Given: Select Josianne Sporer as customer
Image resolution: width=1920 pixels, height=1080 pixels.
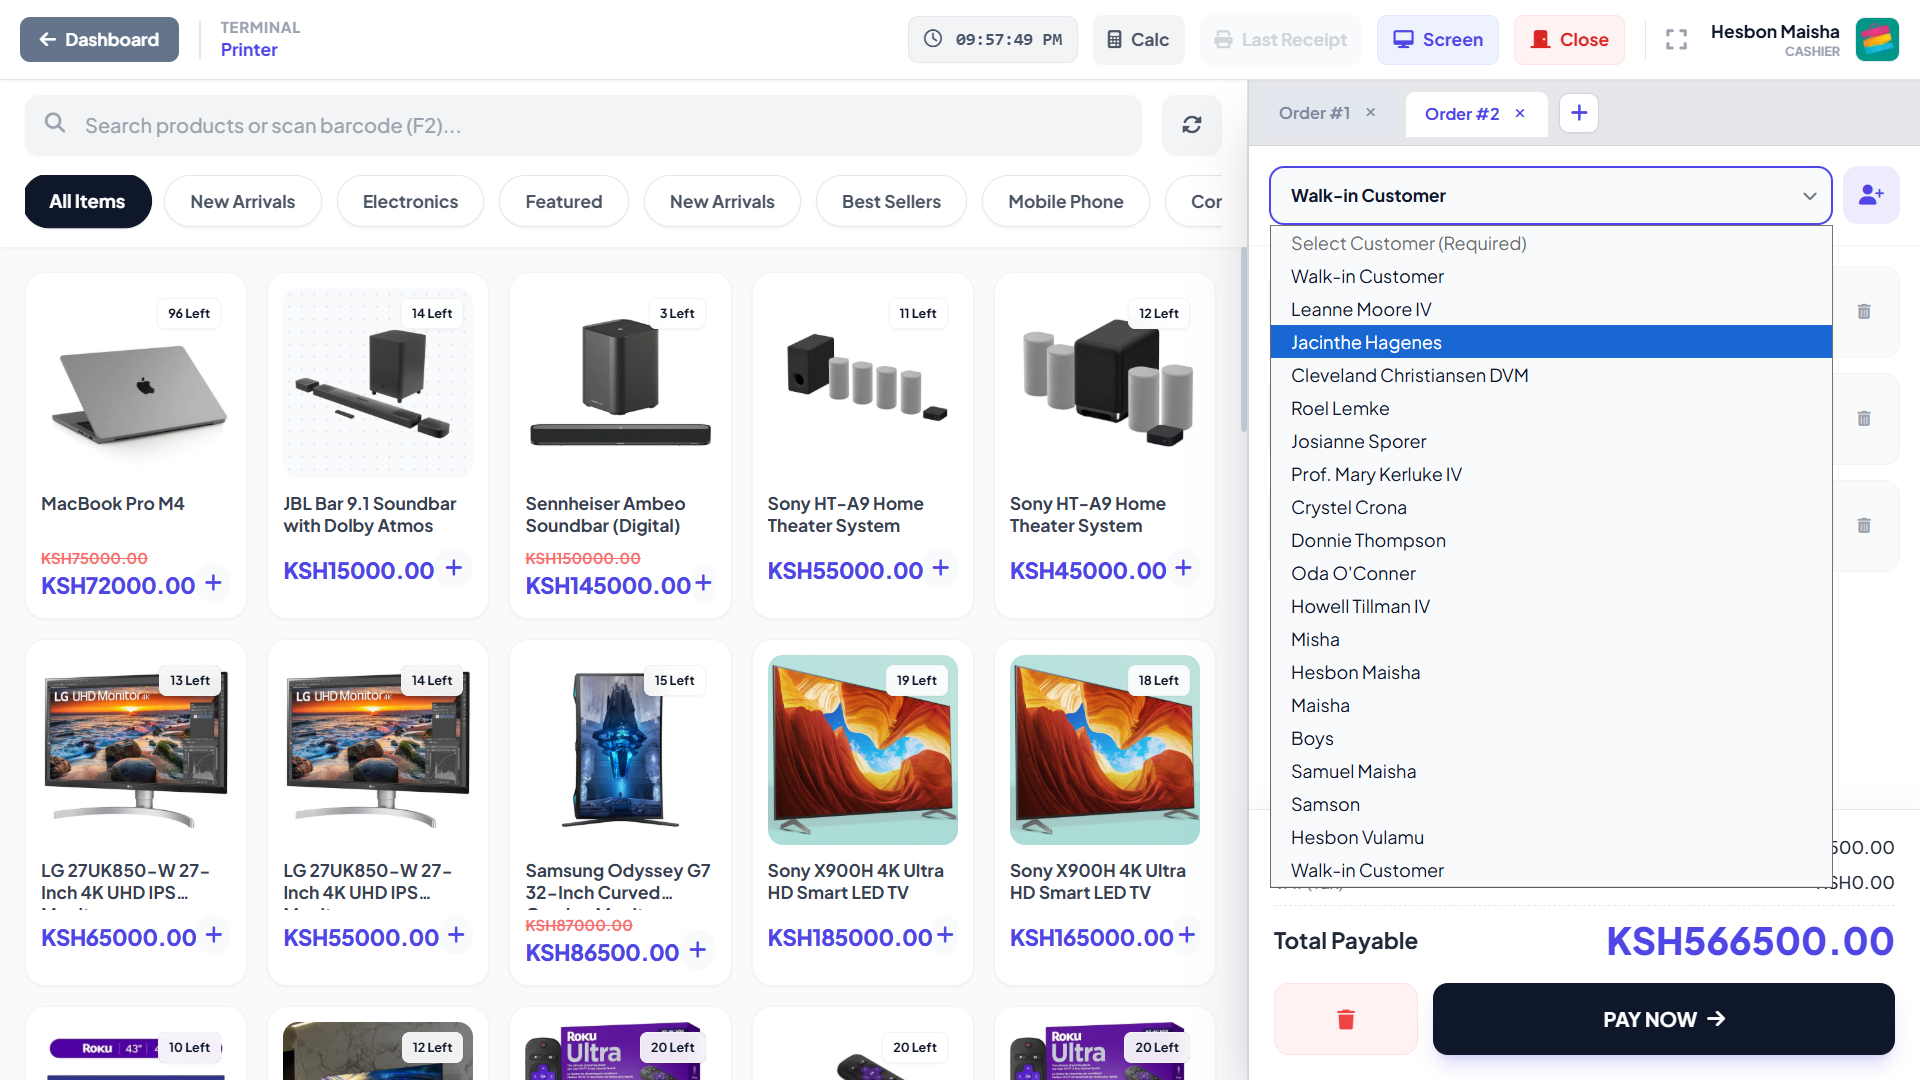Looking at the screenshot, I should pyautogui.click(x=1550, y=441).
